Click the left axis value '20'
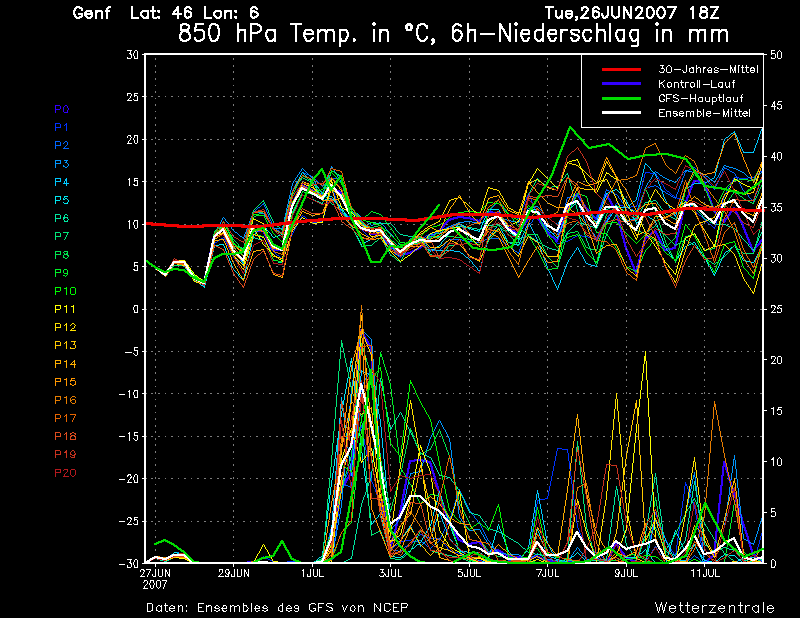This screenshot has width=800, height=618. (x=133, y=139)
